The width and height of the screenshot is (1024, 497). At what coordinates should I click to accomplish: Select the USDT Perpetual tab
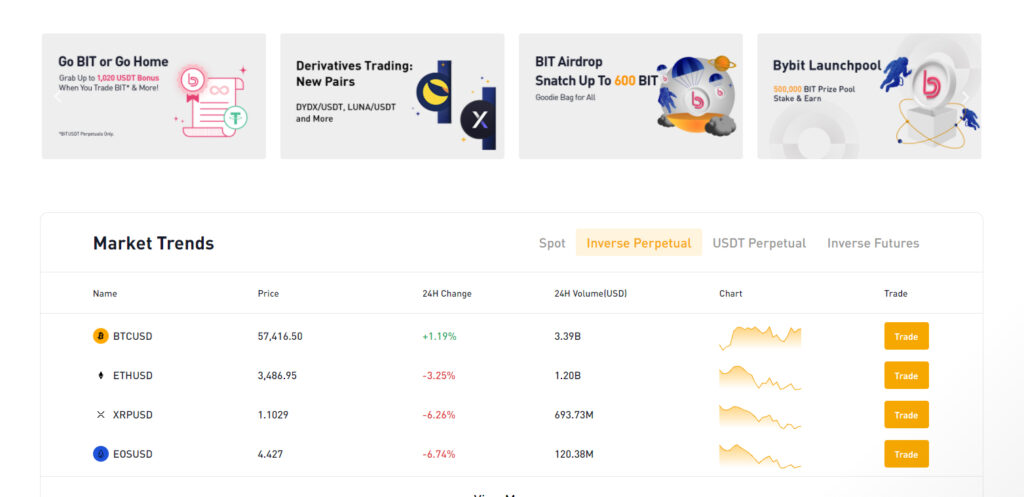[x=759, y=243]
